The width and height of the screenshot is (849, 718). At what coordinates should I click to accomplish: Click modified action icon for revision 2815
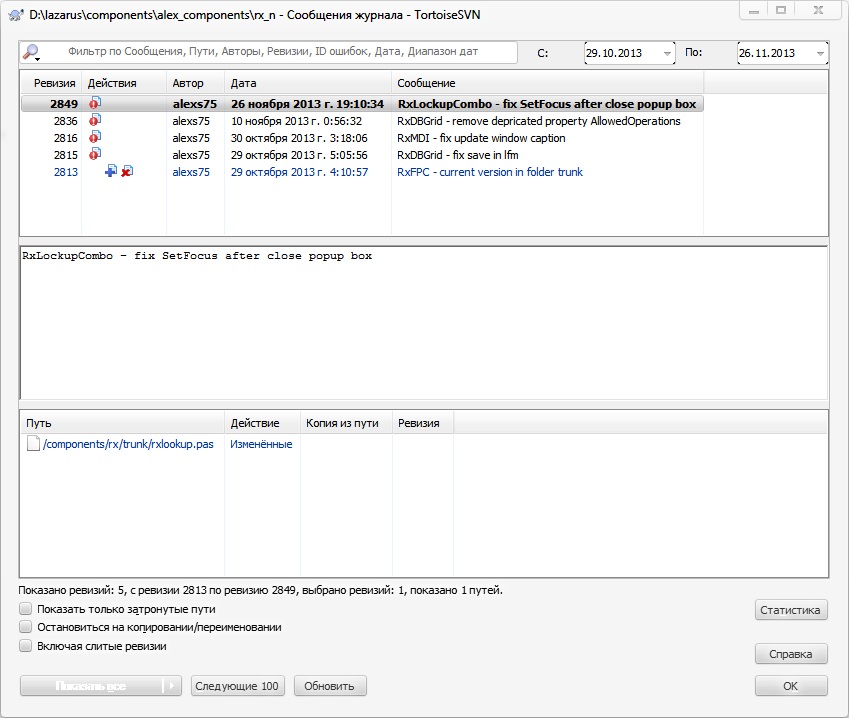[x=95, y=155]
